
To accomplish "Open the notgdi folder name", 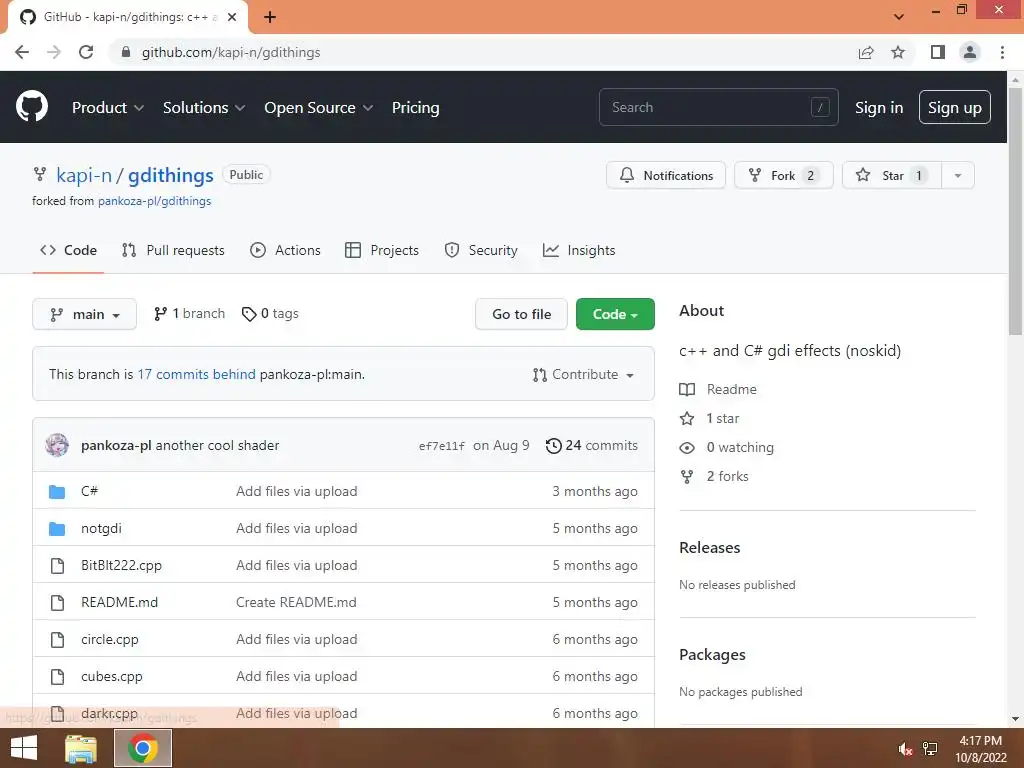I will [x=101, y=528].
